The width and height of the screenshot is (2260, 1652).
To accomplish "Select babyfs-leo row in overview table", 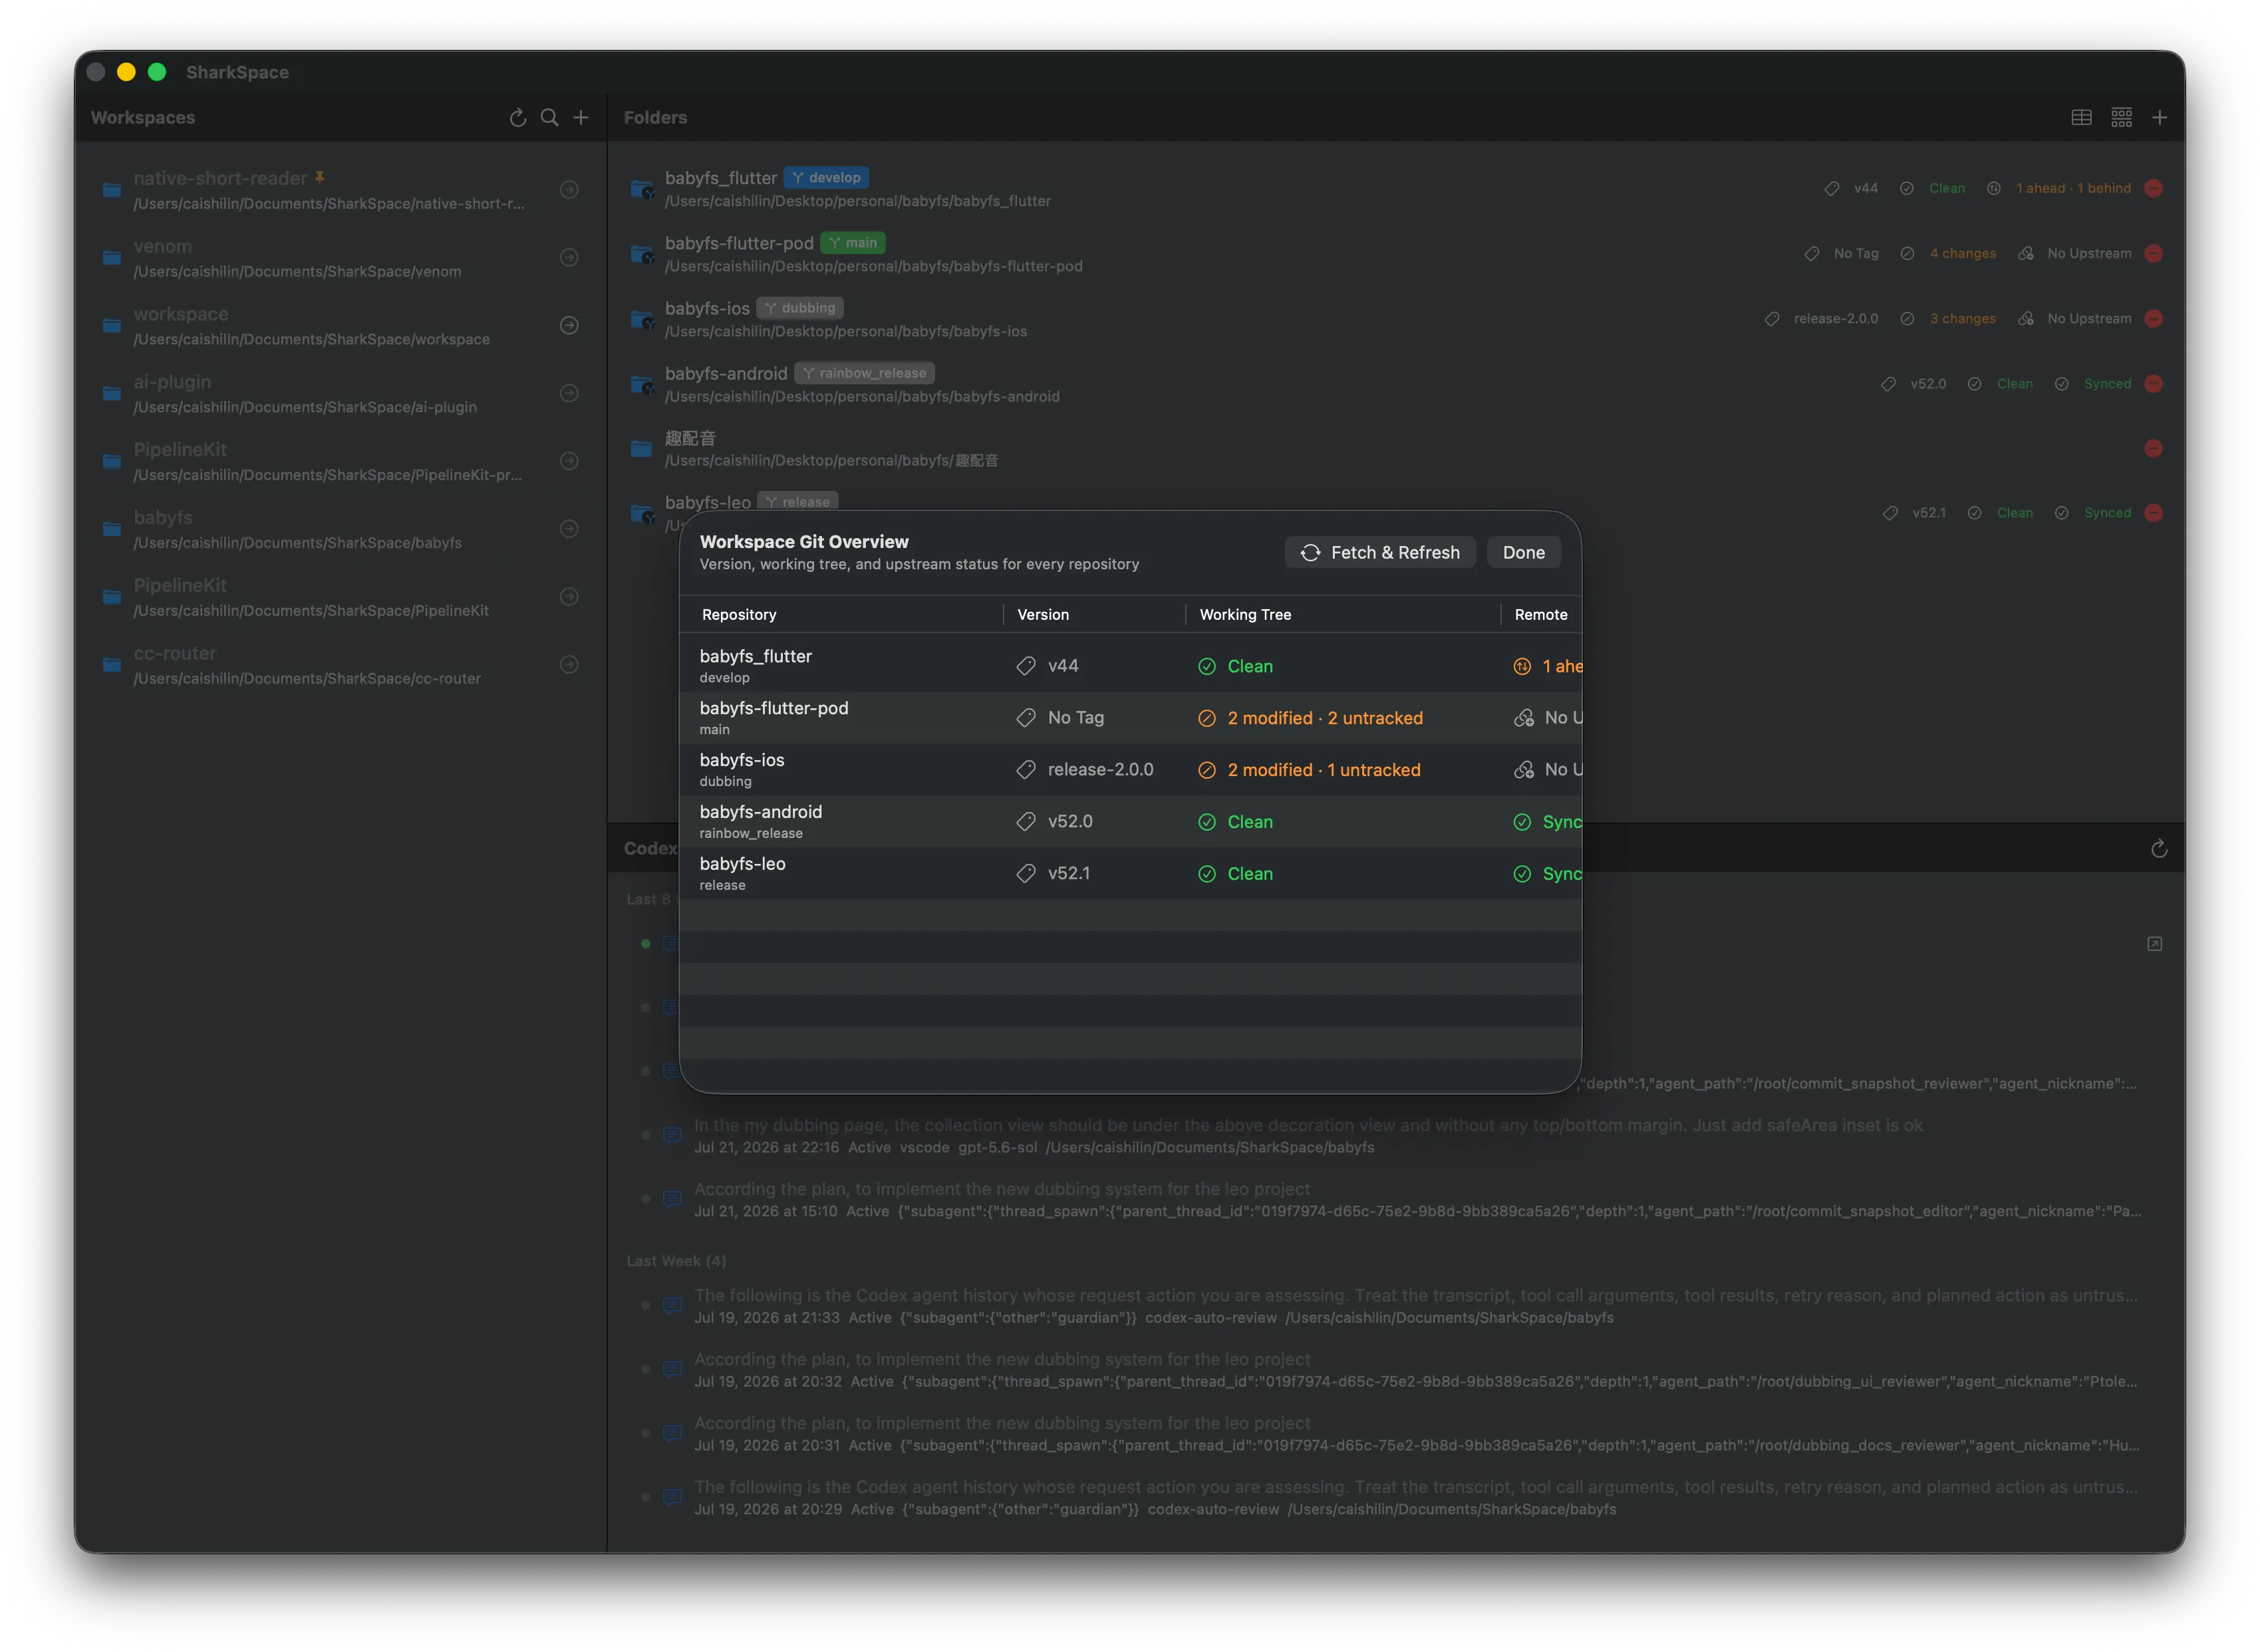I will (1130, 874).
